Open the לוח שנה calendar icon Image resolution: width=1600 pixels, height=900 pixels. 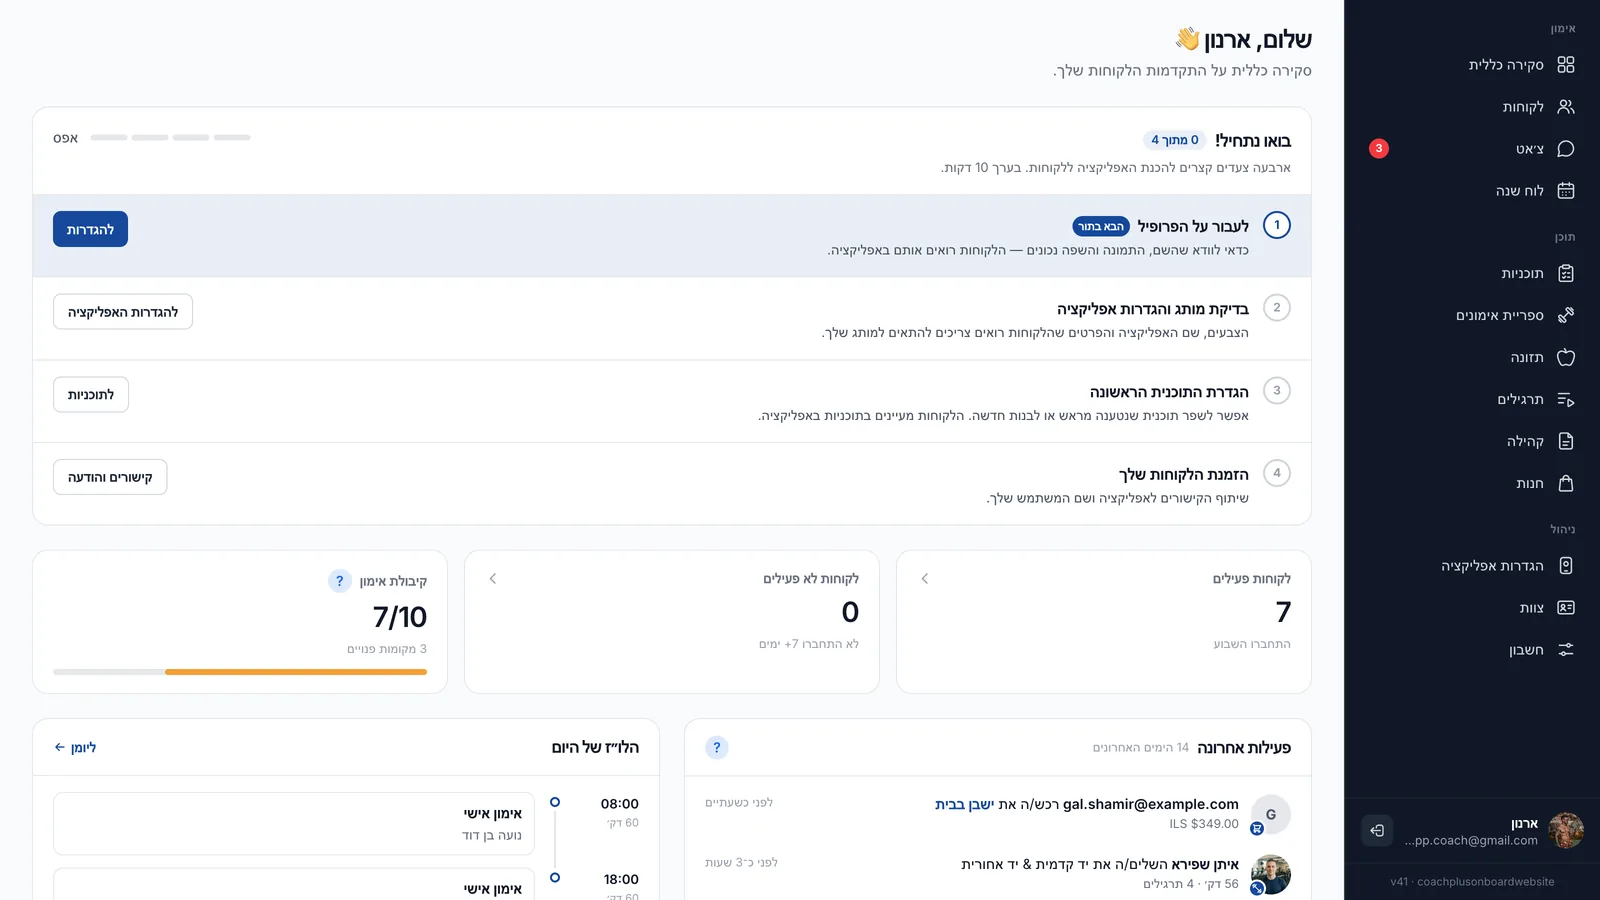point(1566,191)
